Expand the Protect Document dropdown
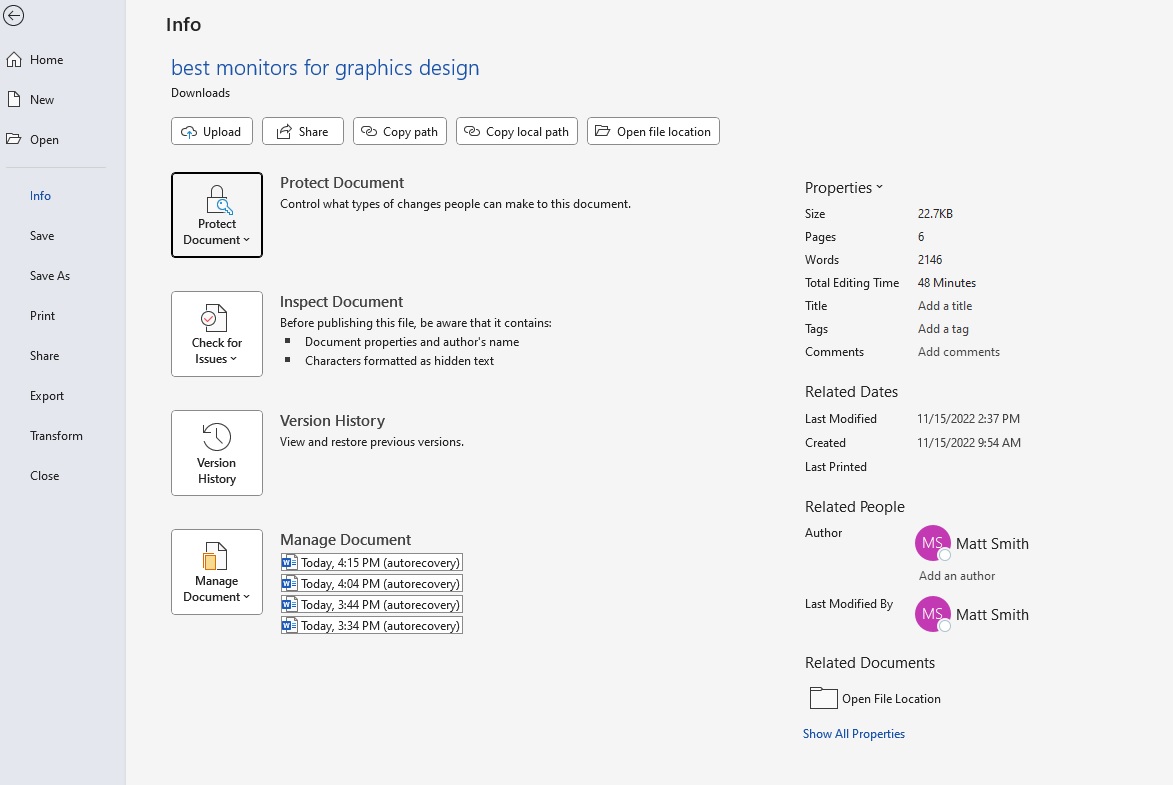This screenshot has width=1173, height=785. click(x=217, y=215)
